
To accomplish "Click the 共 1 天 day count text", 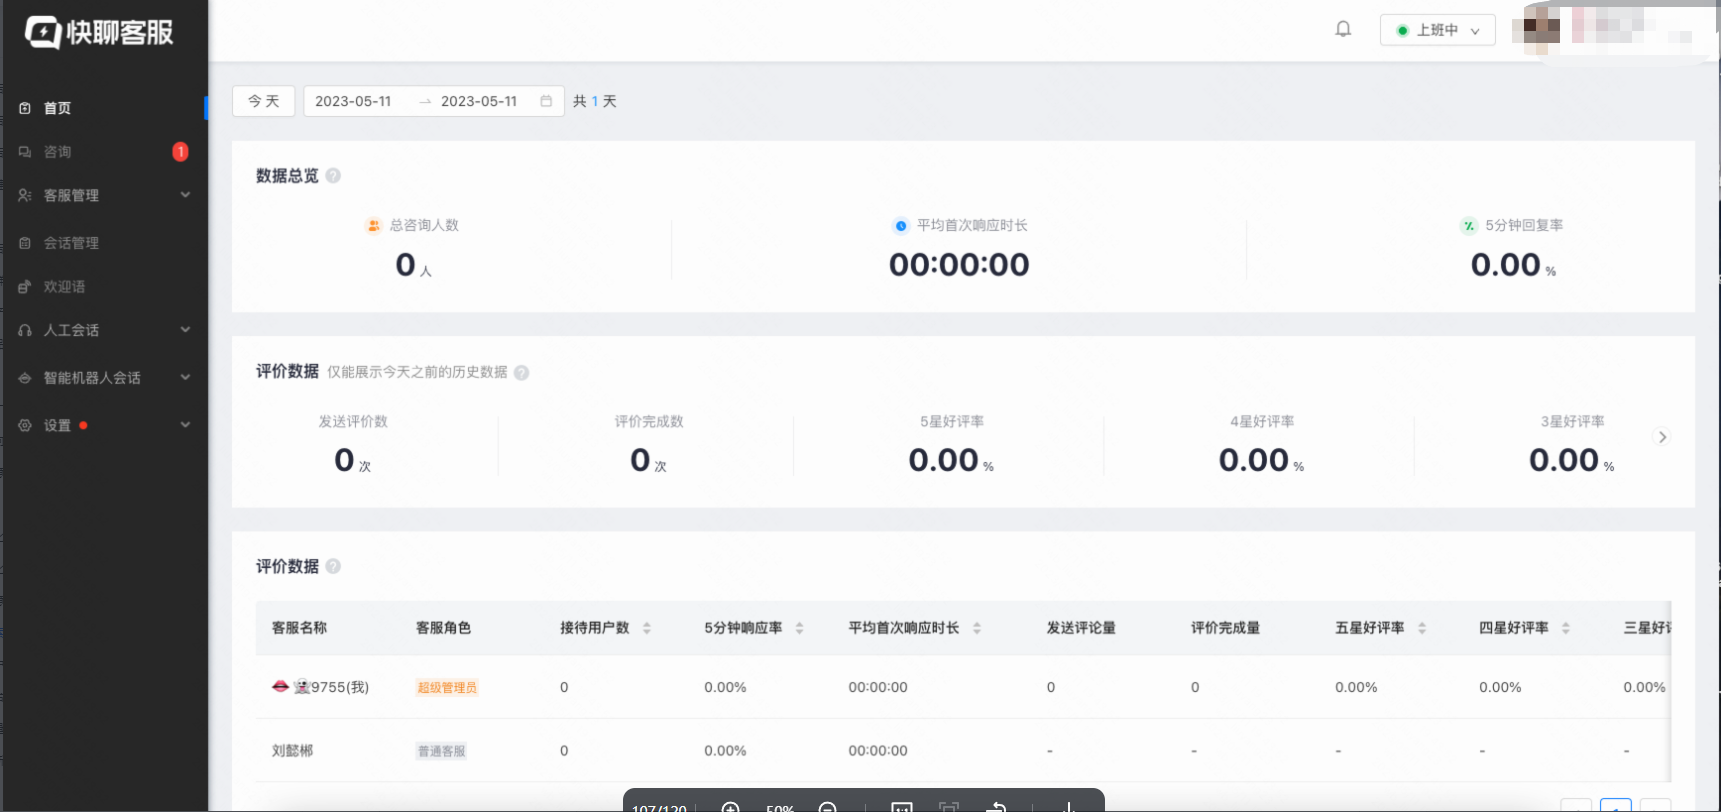I will (x=594, y=101).
